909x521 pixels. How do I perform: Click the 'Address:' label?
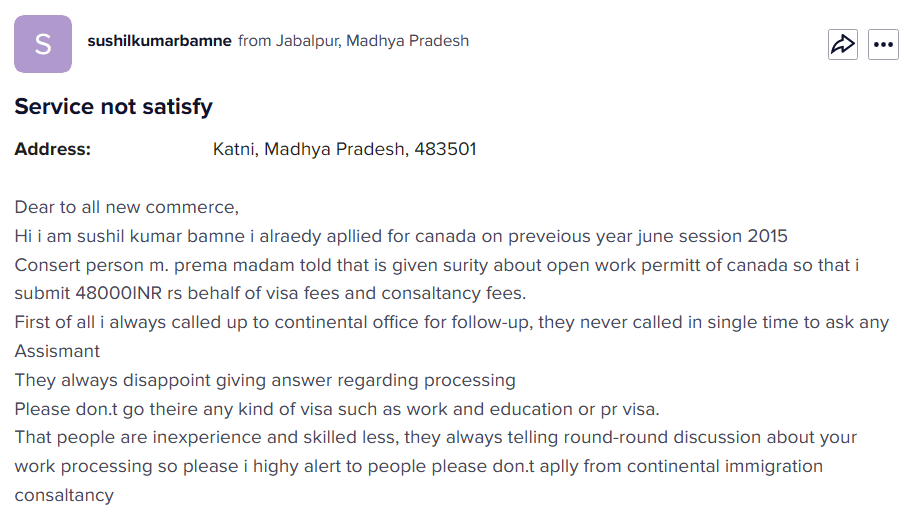(x=53, y=149)
